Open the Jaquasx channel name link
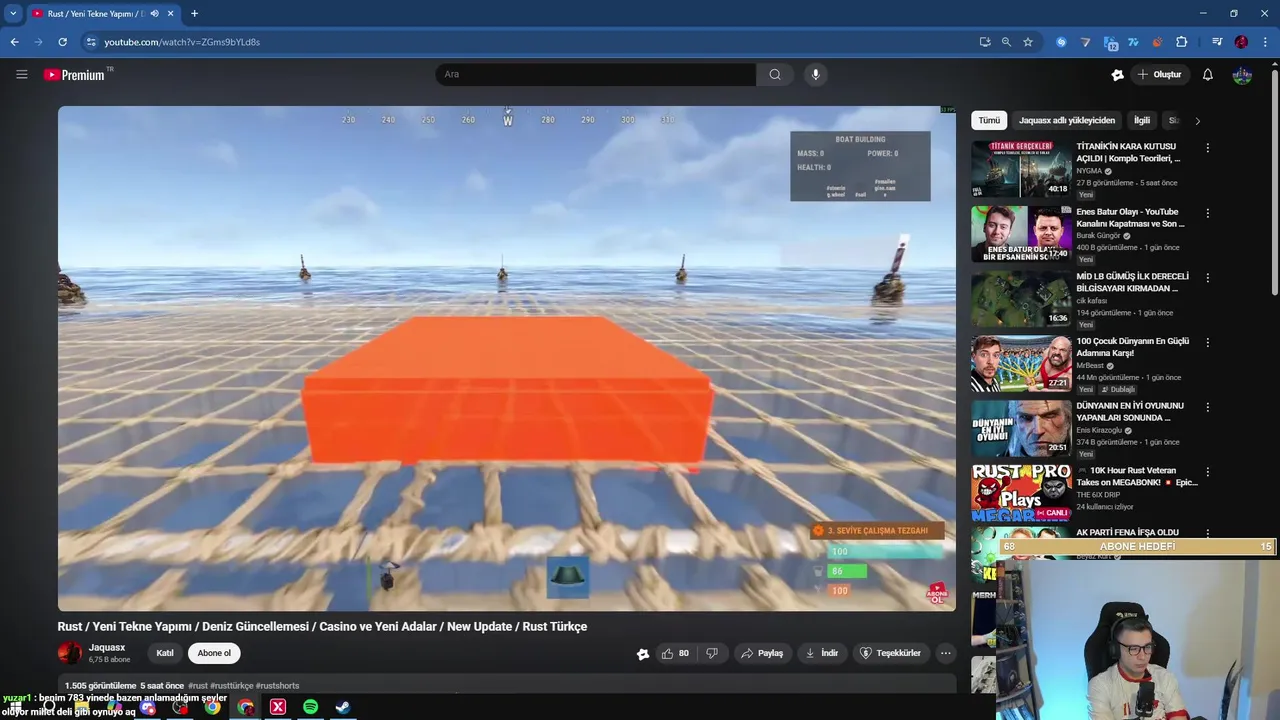 click(x=107, y=647)
